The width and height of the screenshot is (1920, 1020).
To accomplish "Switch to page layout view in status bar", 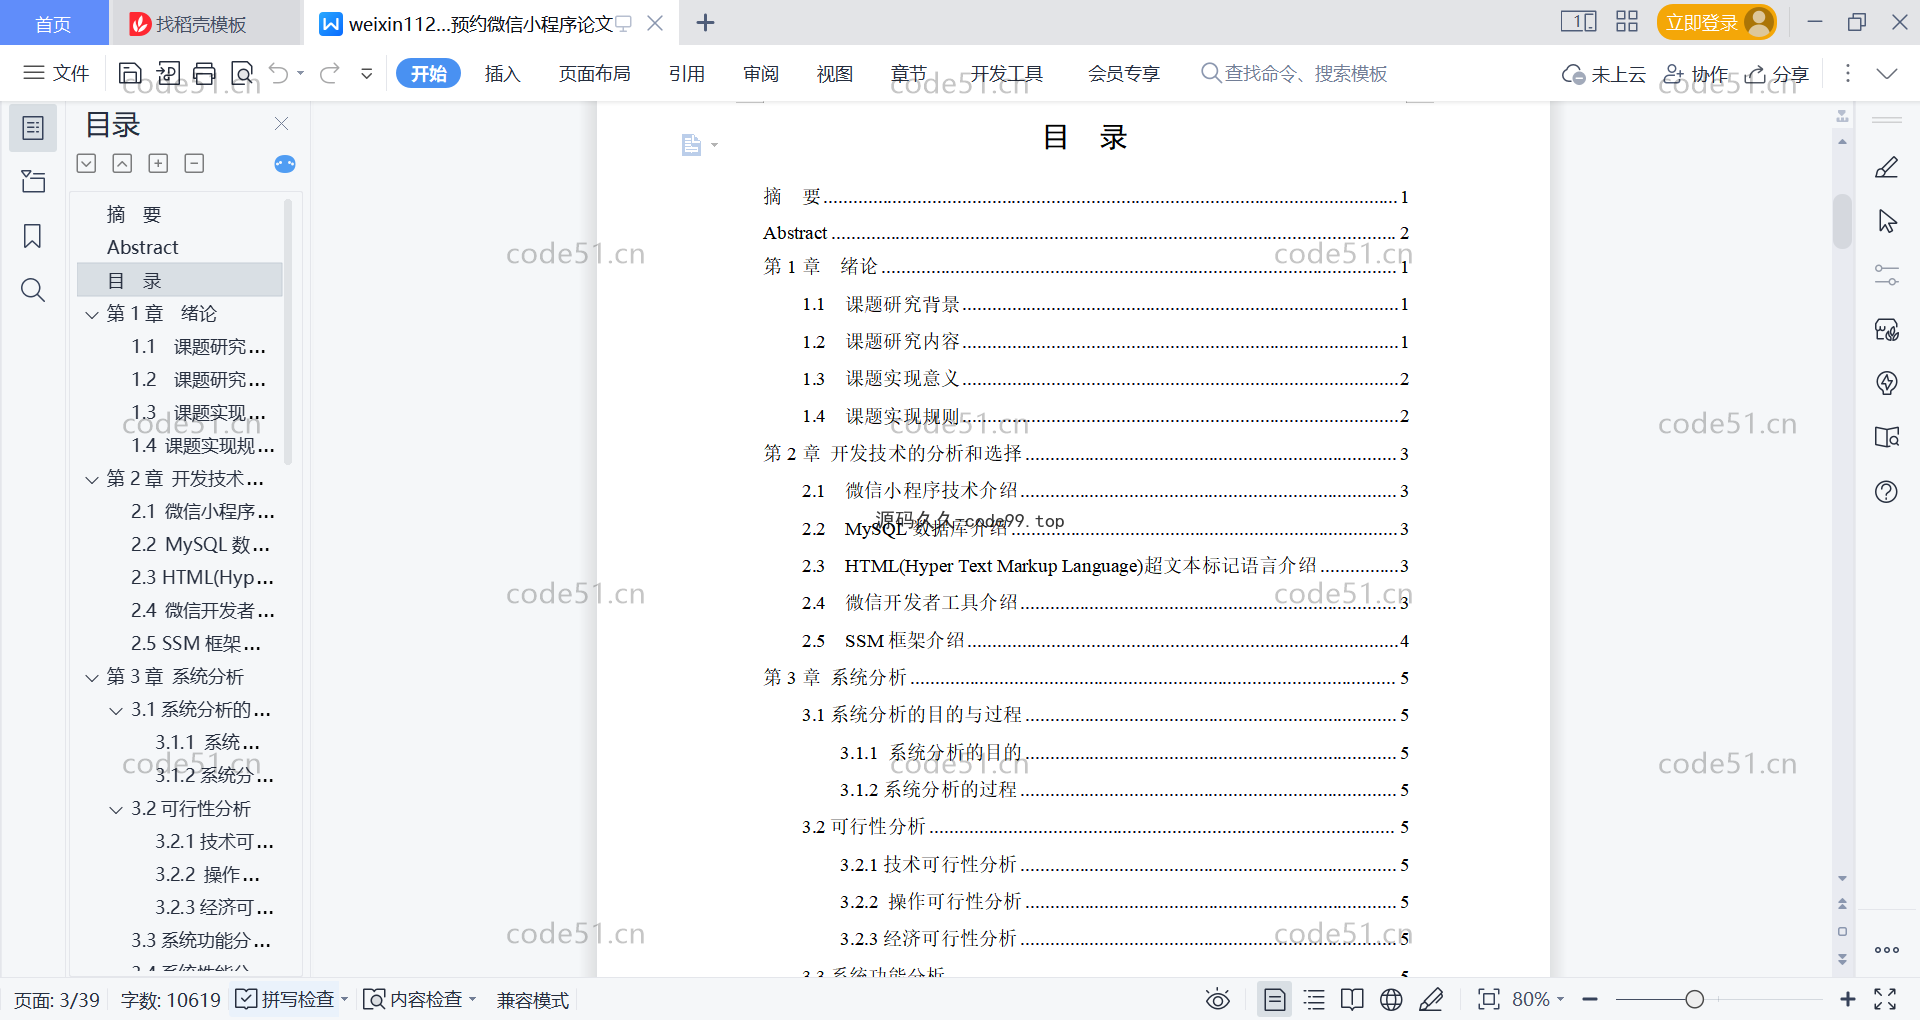I will (1274, 999).
